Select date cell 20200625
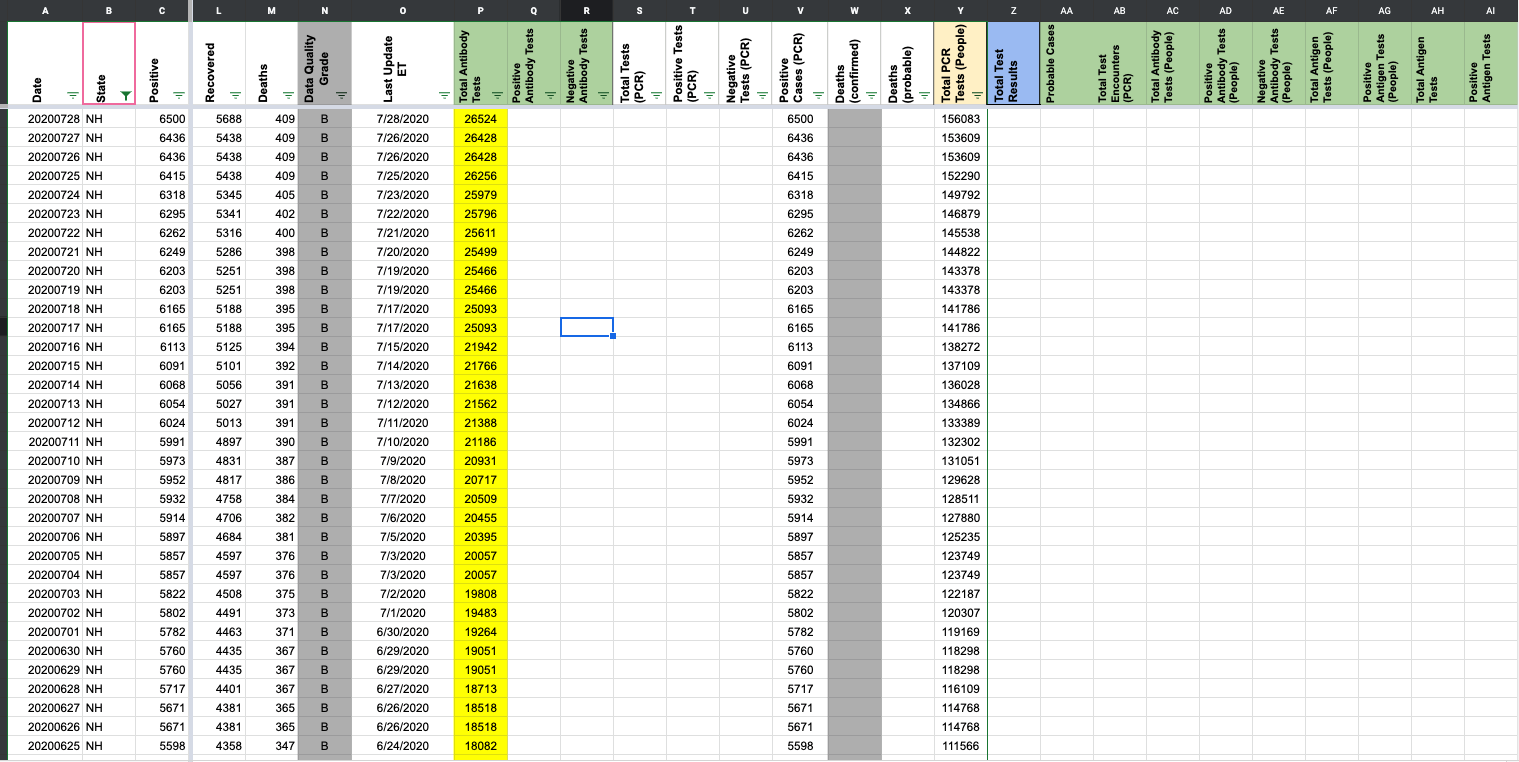Image resolution: width=1519 pixels, height=762 pixels. coord(44,745)
